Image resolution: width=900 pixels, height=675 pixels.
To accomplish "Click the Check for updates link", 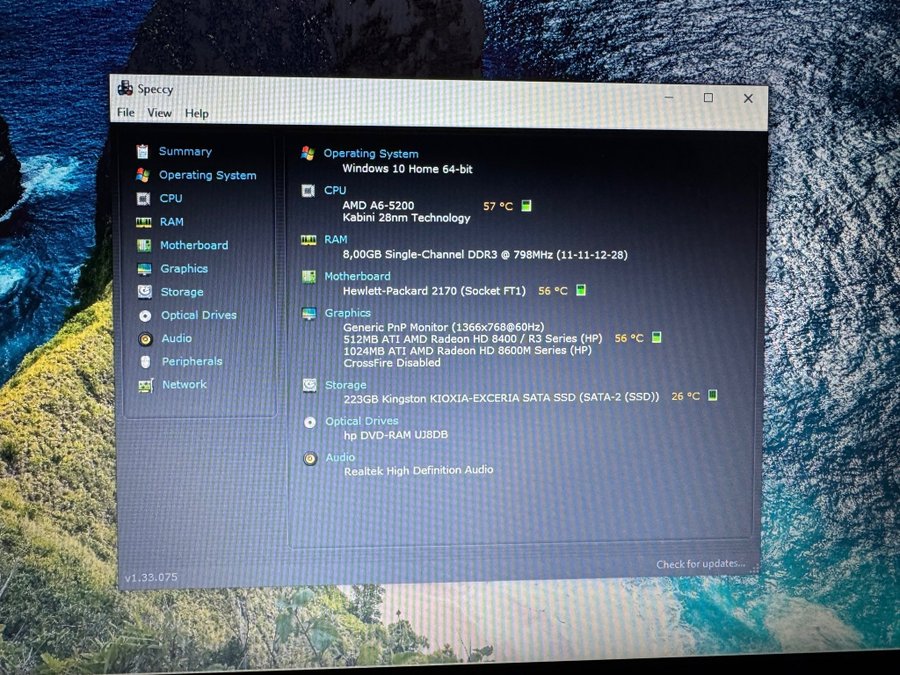I will click(x=700, y=564).
